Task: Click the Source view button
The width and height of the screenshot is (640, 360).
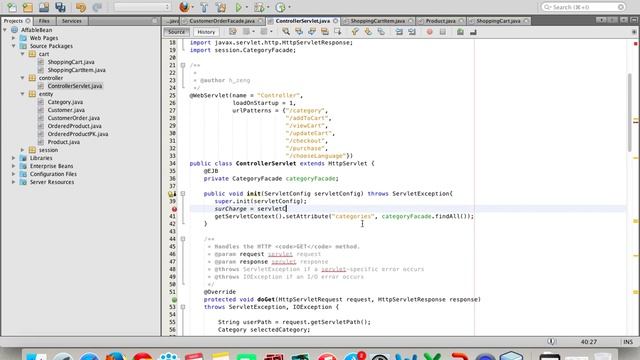Action: 176,32
